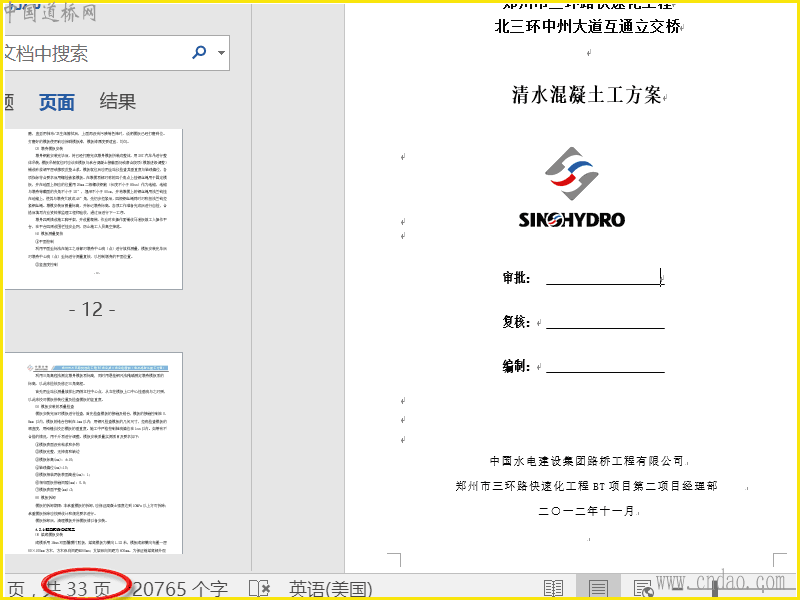This screenshot has height=600, width=800.
Task: Click the proofing errors book icon
Action: [x=259, y=588]
